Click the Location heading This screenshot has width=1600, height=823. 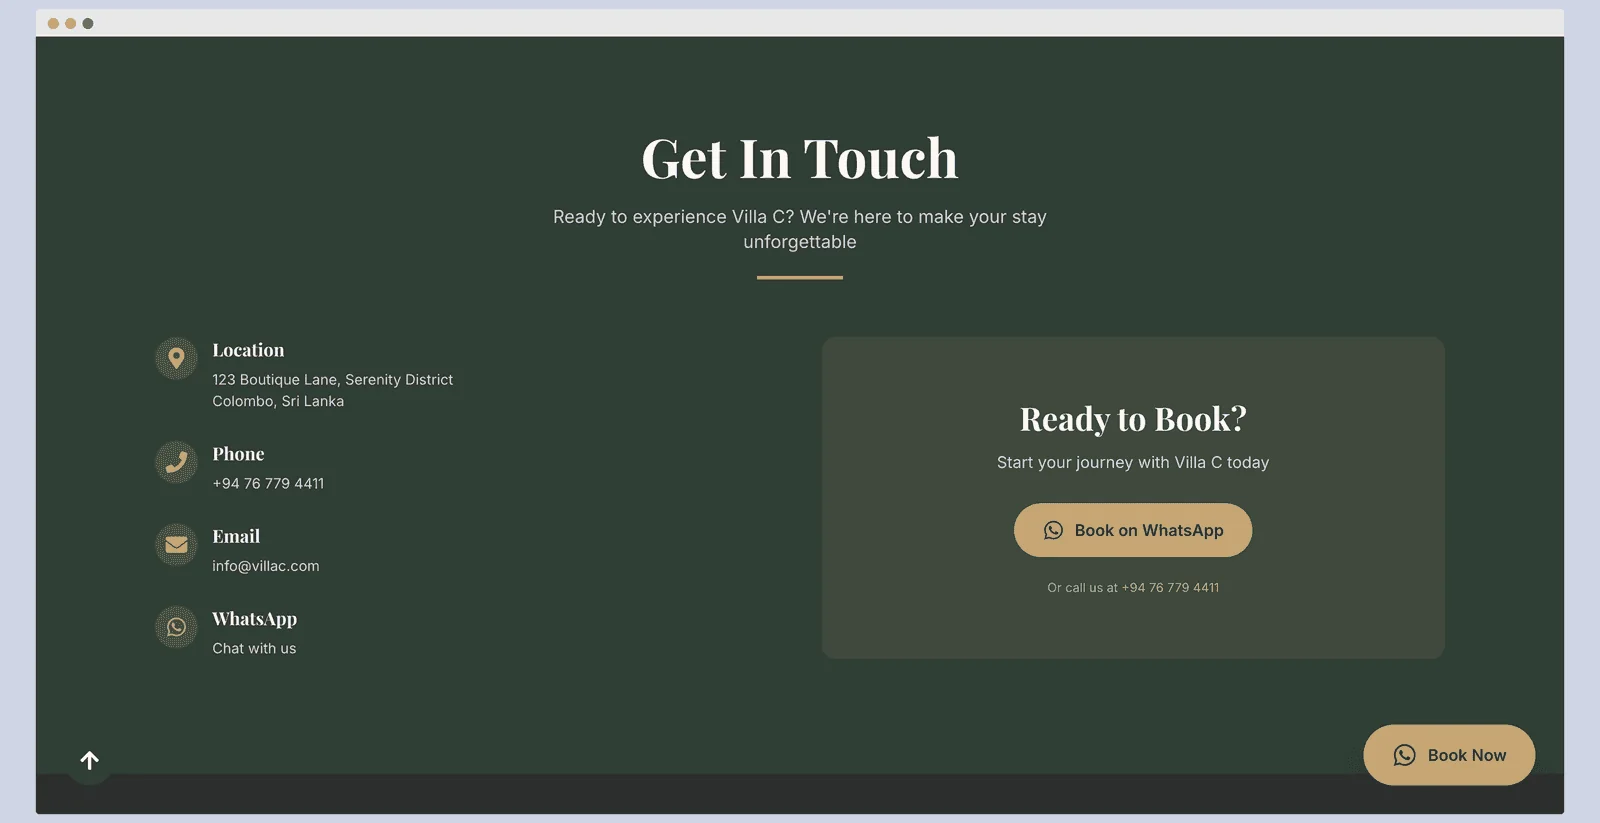(248, 350)
